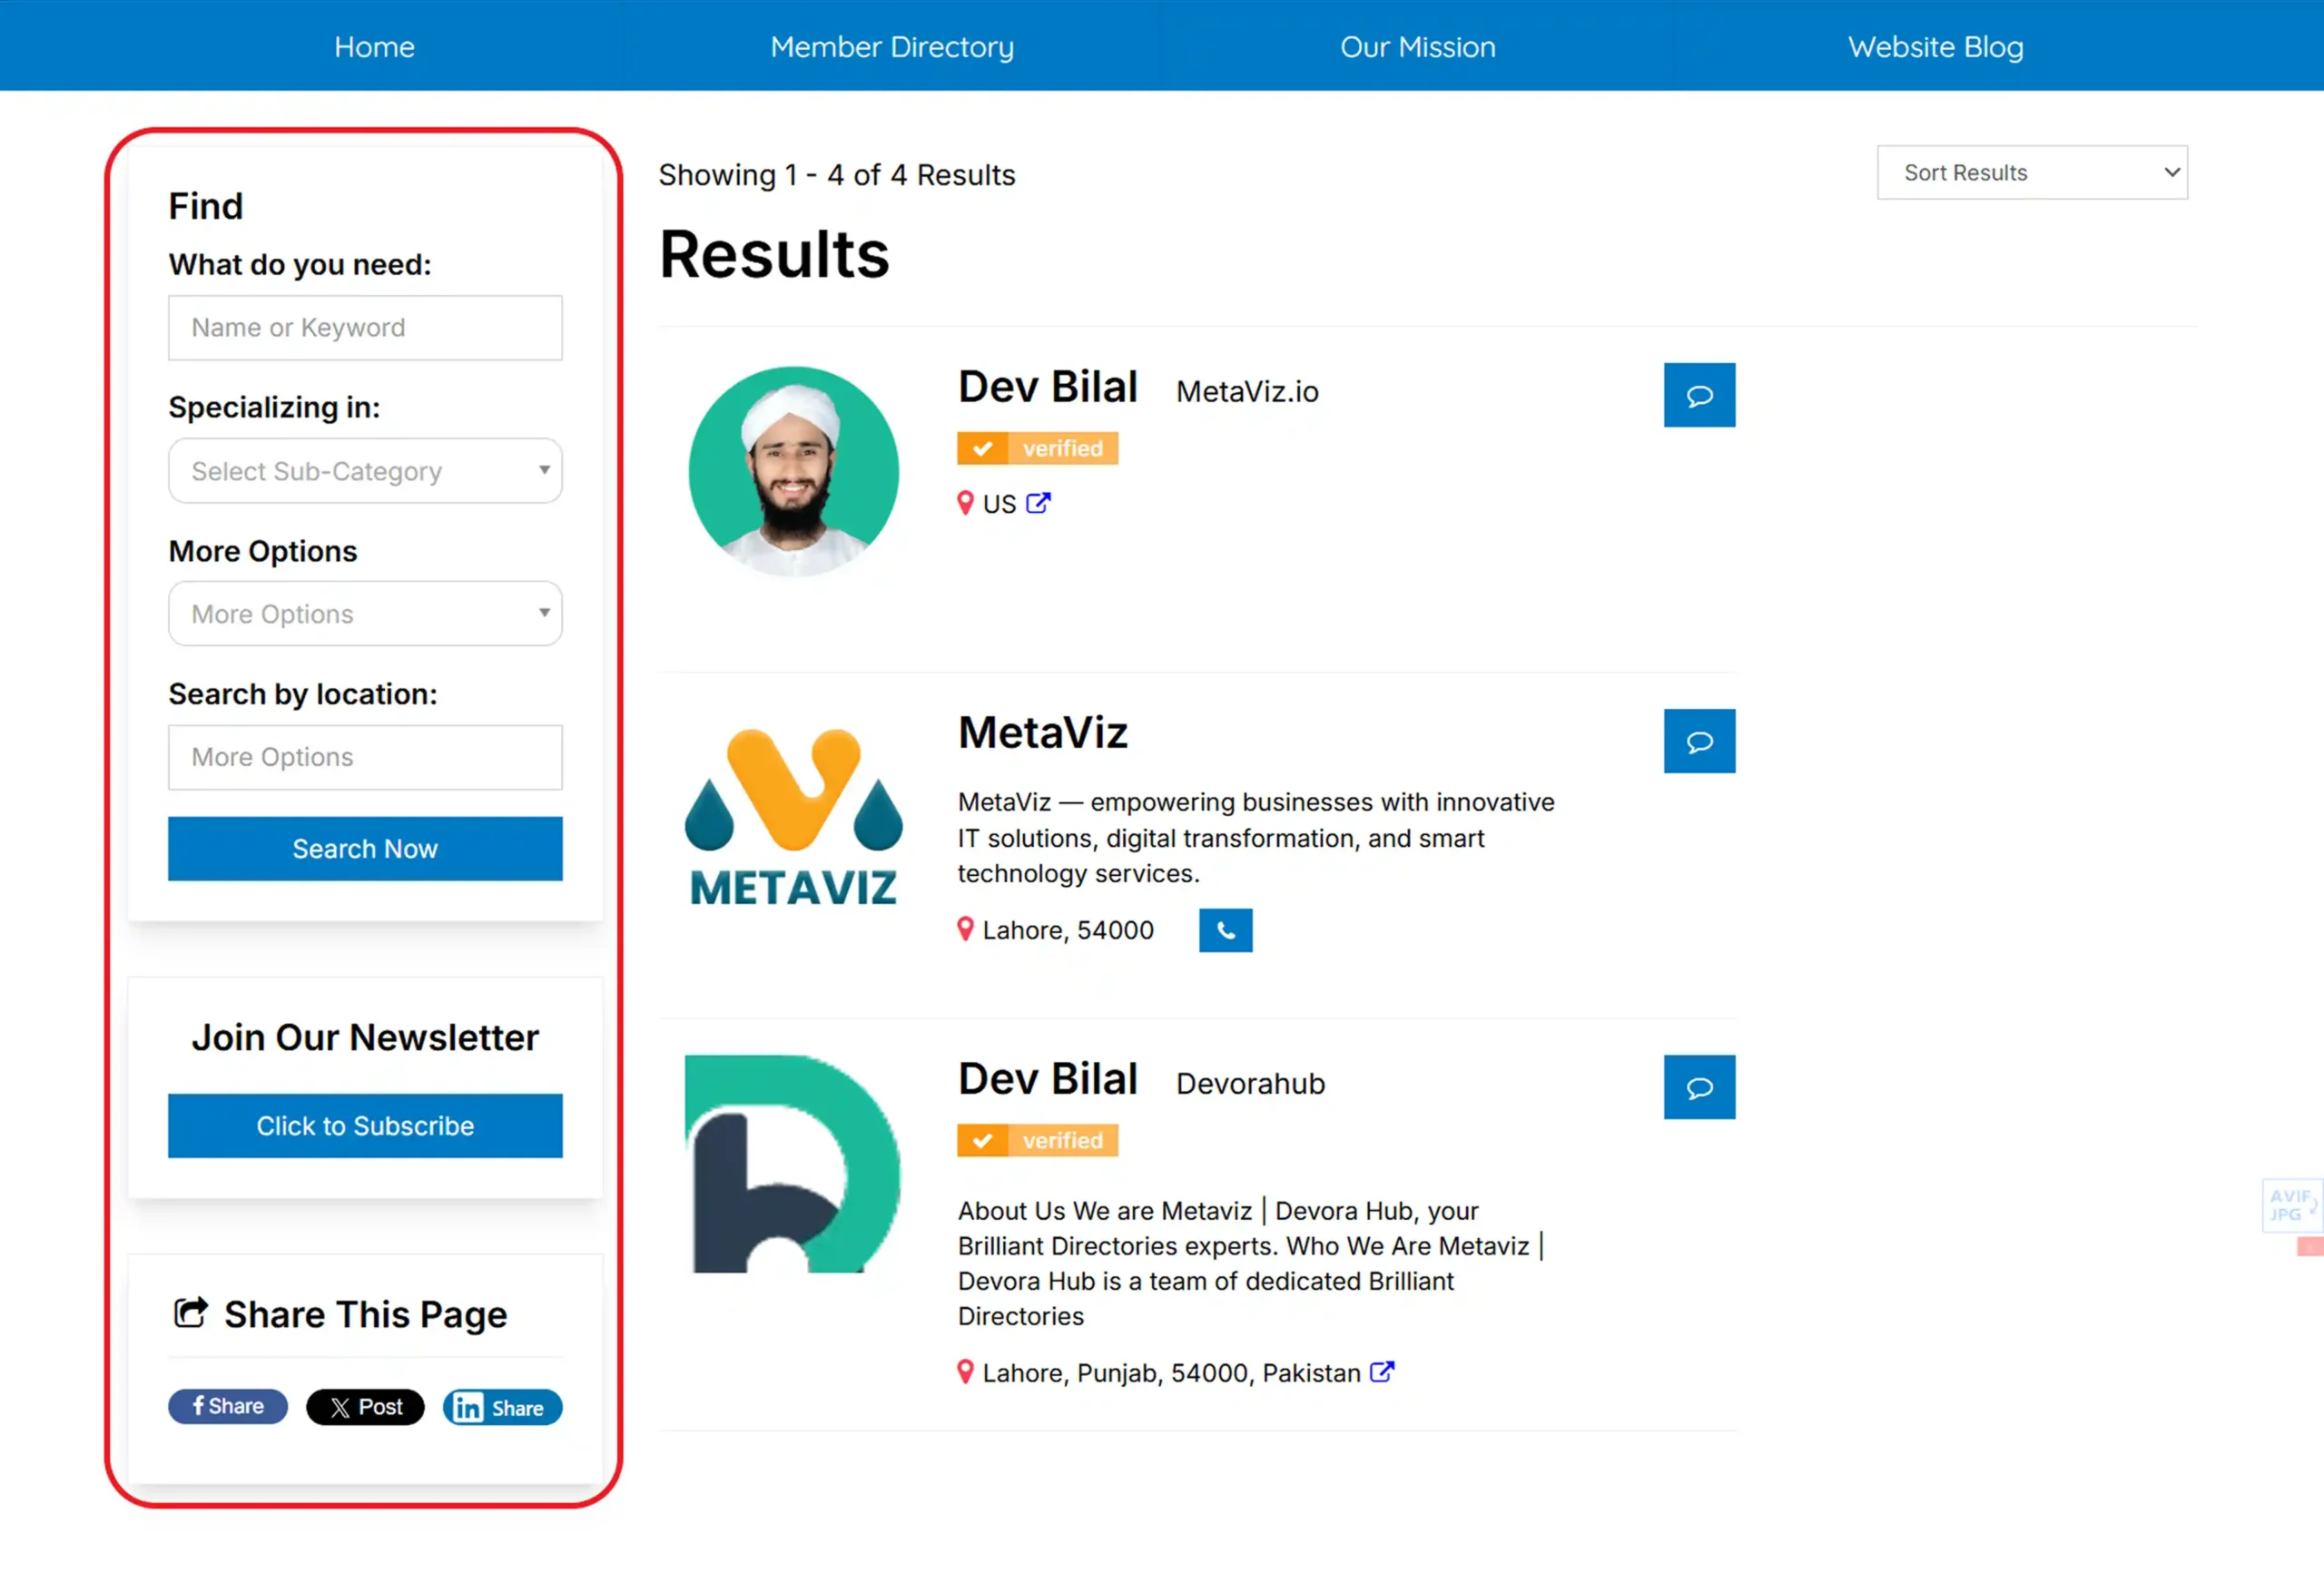2324x1573 pixels.
Task: Click the message icon for Devorahub listing
Action: pyautogui.click(x=1699, y=1087)
